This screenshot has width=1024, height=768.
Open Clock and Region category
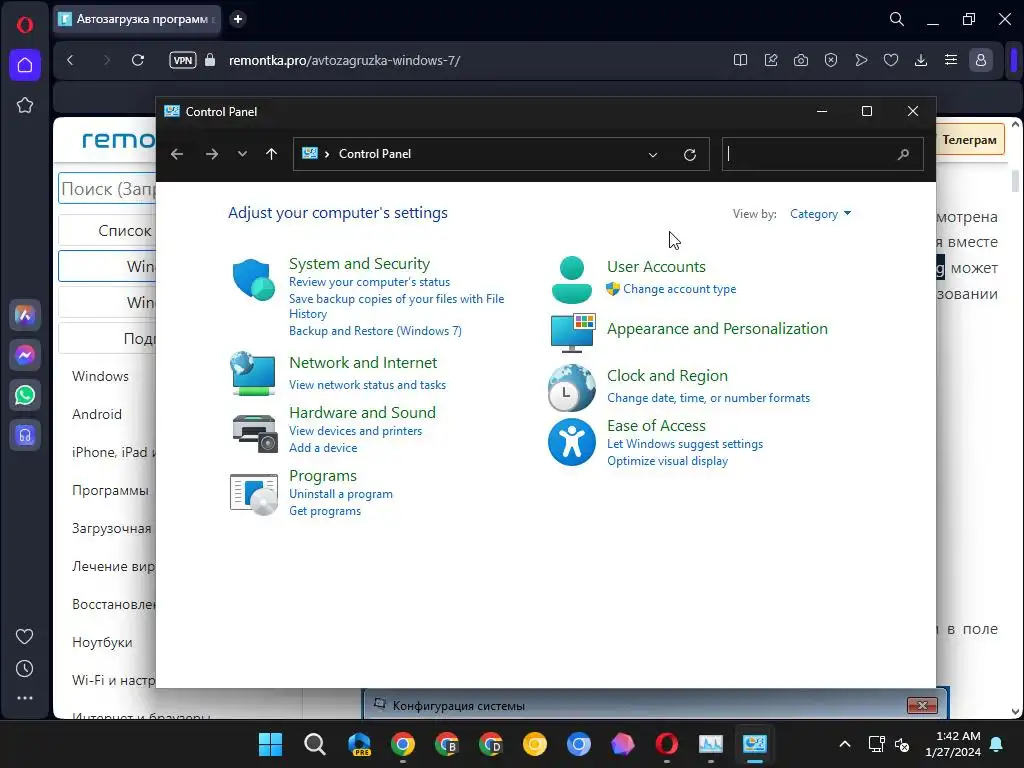click(667, 376)
